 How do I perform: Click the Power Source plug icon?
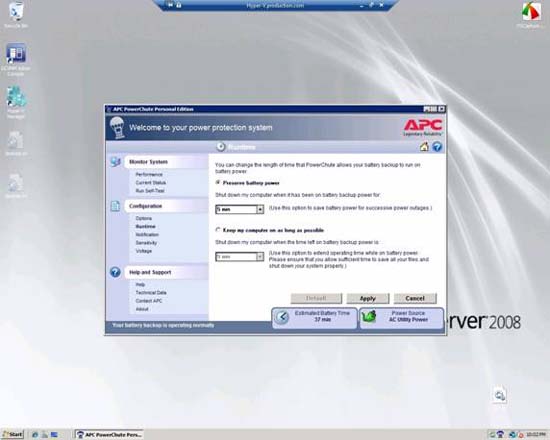(369, 316)
